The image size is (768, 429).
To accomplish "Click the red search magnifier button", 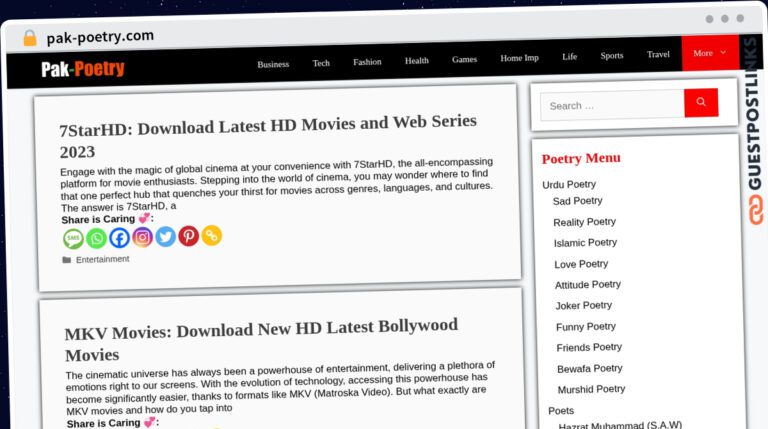I will (x=701, y=102).
